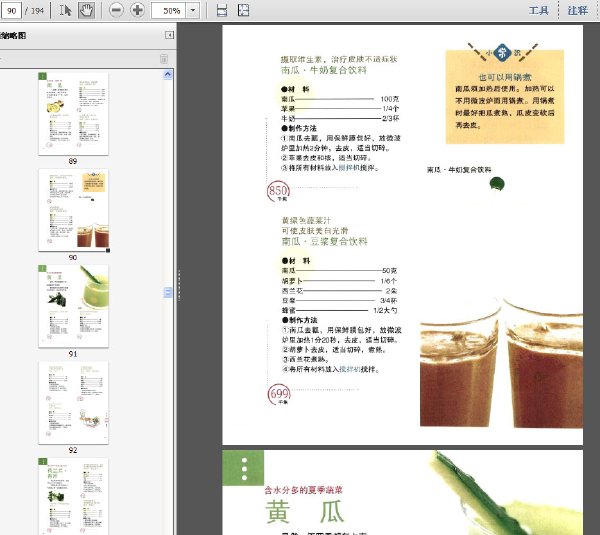The height and width of the screenshot is (535, 600).
Task: Click the ingredient row 蜂蜜 1/2大勺
Action: 339,310
